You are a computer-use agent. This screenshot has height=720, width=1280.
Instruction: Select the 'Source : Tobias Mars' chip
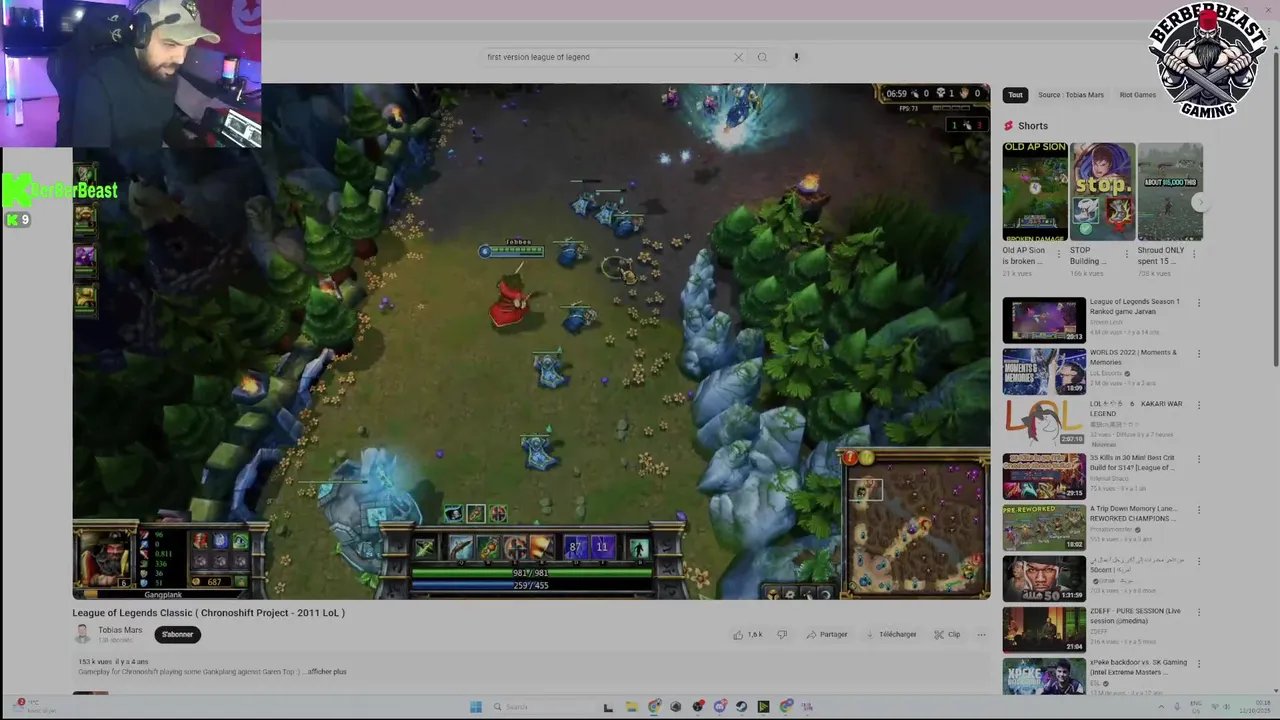pyautogui.click(x=1071, y=95)
